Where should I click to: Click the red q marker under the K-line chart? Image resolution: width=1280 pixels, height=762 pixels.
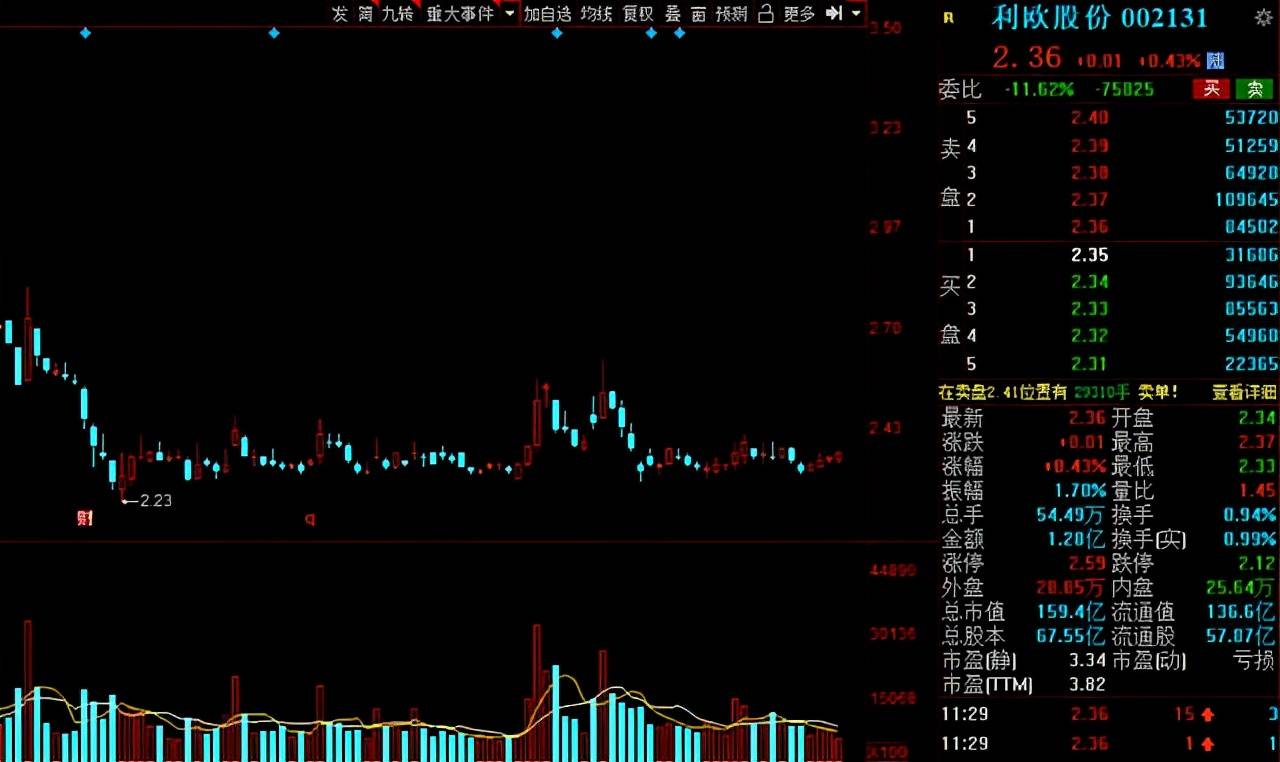(310, 518)
